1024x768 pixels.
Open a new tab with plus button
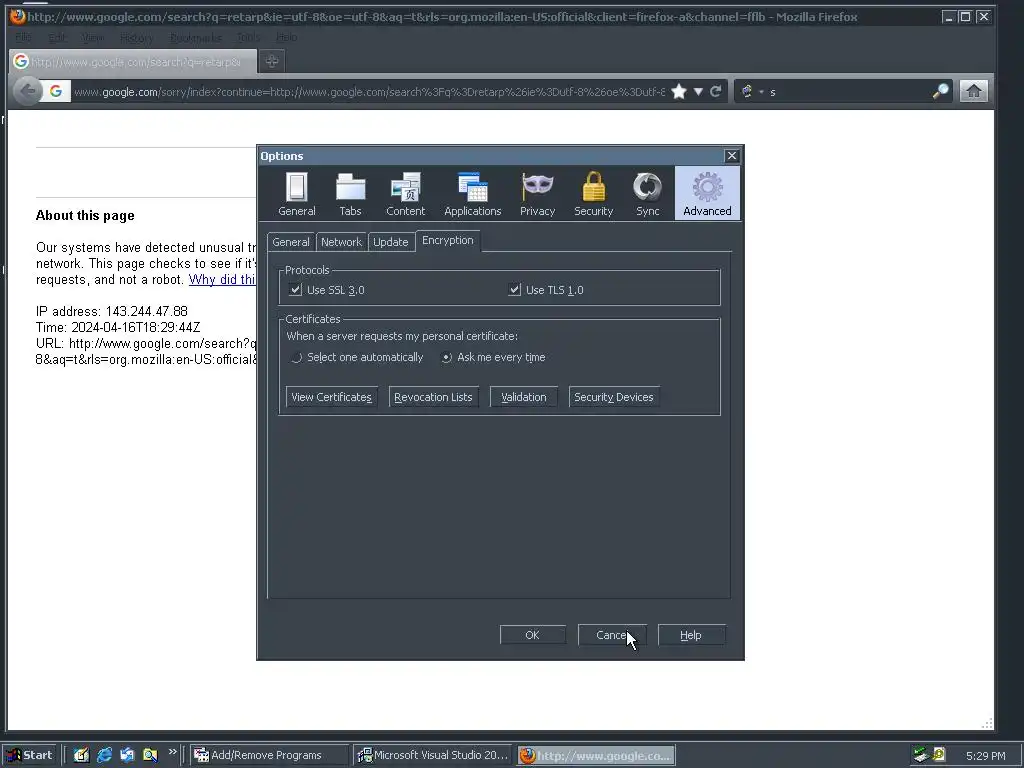[272, 61]
